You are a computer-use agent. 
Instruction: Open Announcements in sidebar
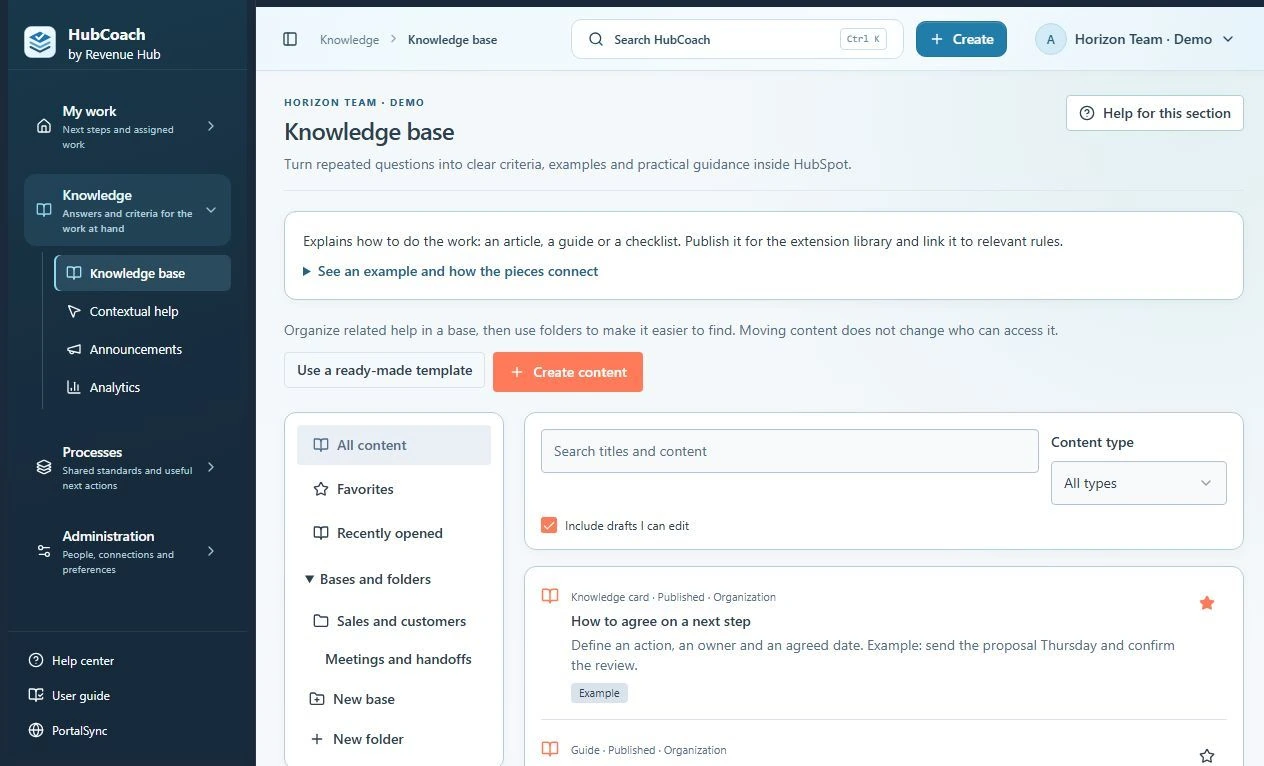[143, 349]
